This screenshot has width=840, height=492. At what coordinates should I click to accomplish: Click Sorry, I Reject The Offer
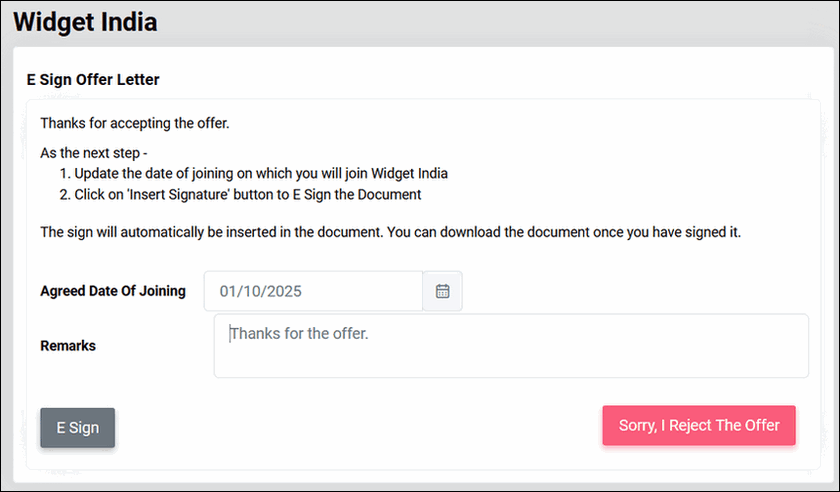[698, 425]
